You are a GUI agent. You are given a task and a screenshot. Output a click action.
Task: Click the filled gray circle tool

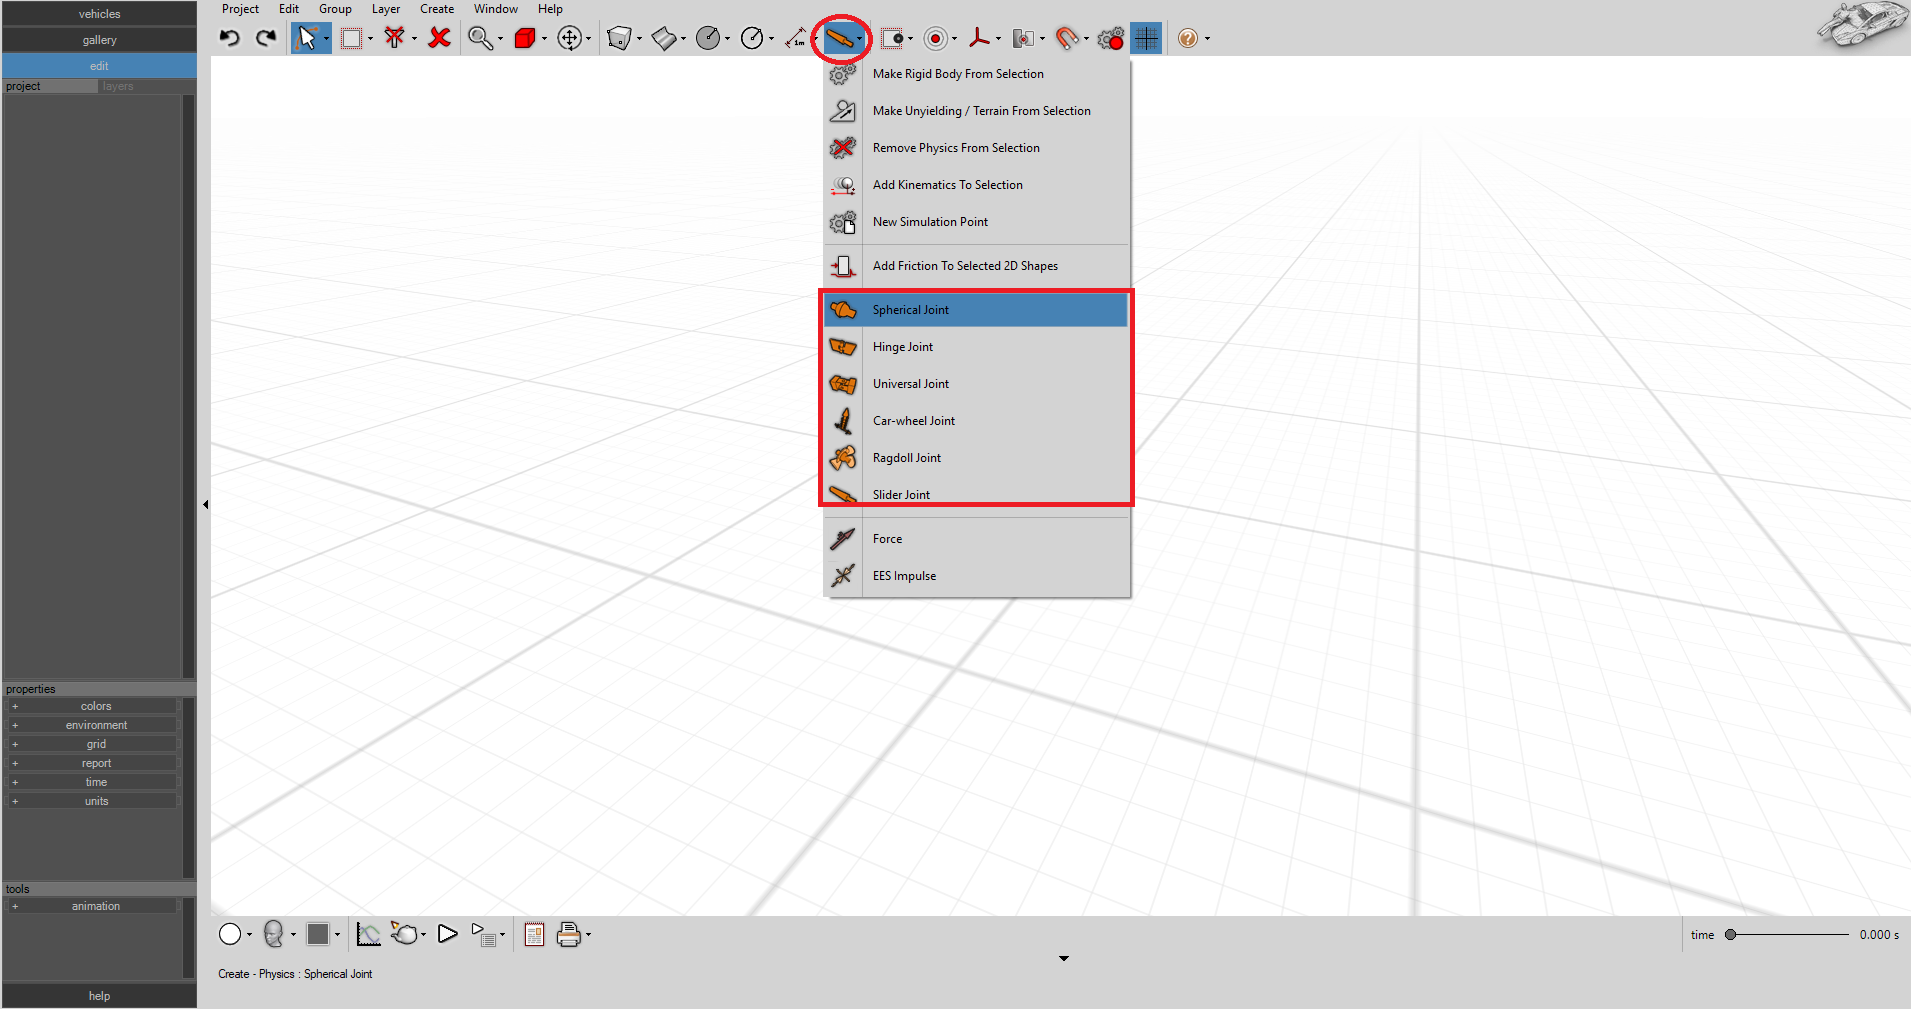click(x=707, y=38)
